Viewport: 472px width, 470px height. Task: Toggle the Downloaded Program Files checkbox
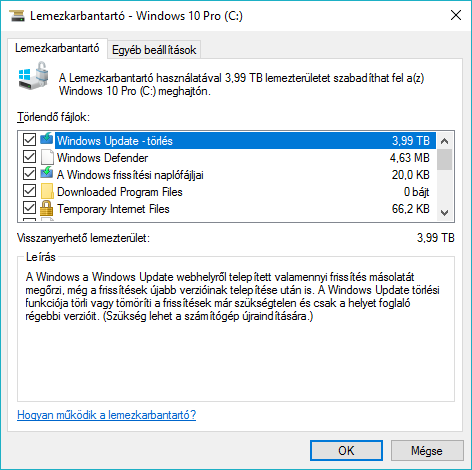29,191
